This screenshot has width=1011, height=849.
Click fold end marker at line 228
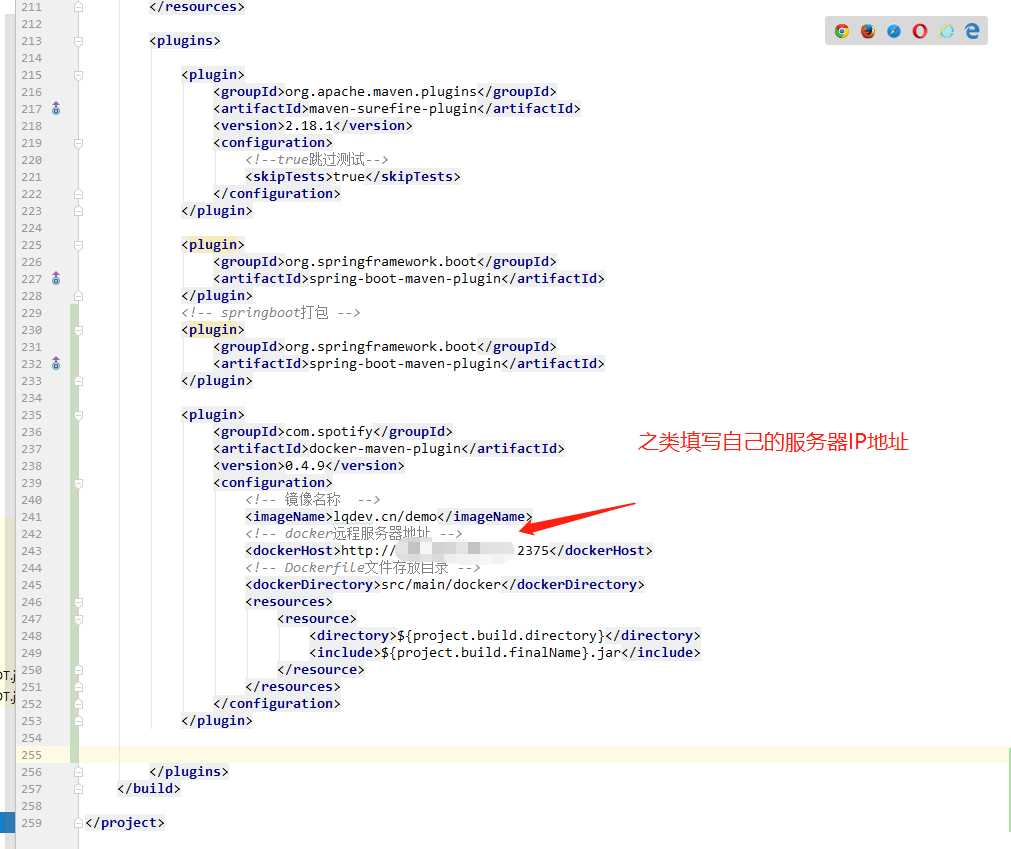click(x=78, y=296)
